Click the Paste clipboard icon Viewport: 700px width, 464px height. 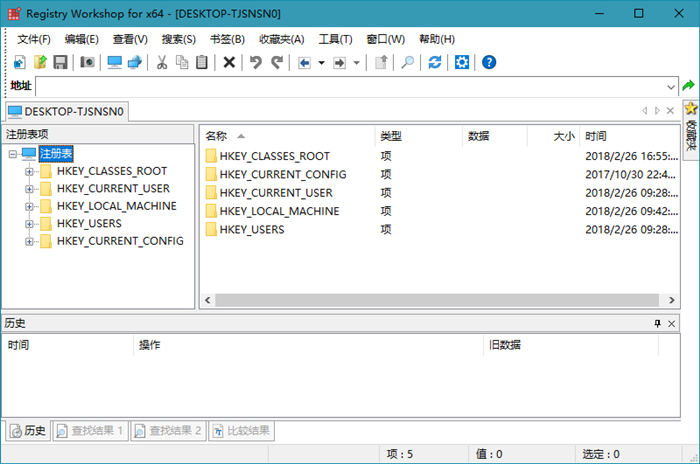click(x=202, y=62)
